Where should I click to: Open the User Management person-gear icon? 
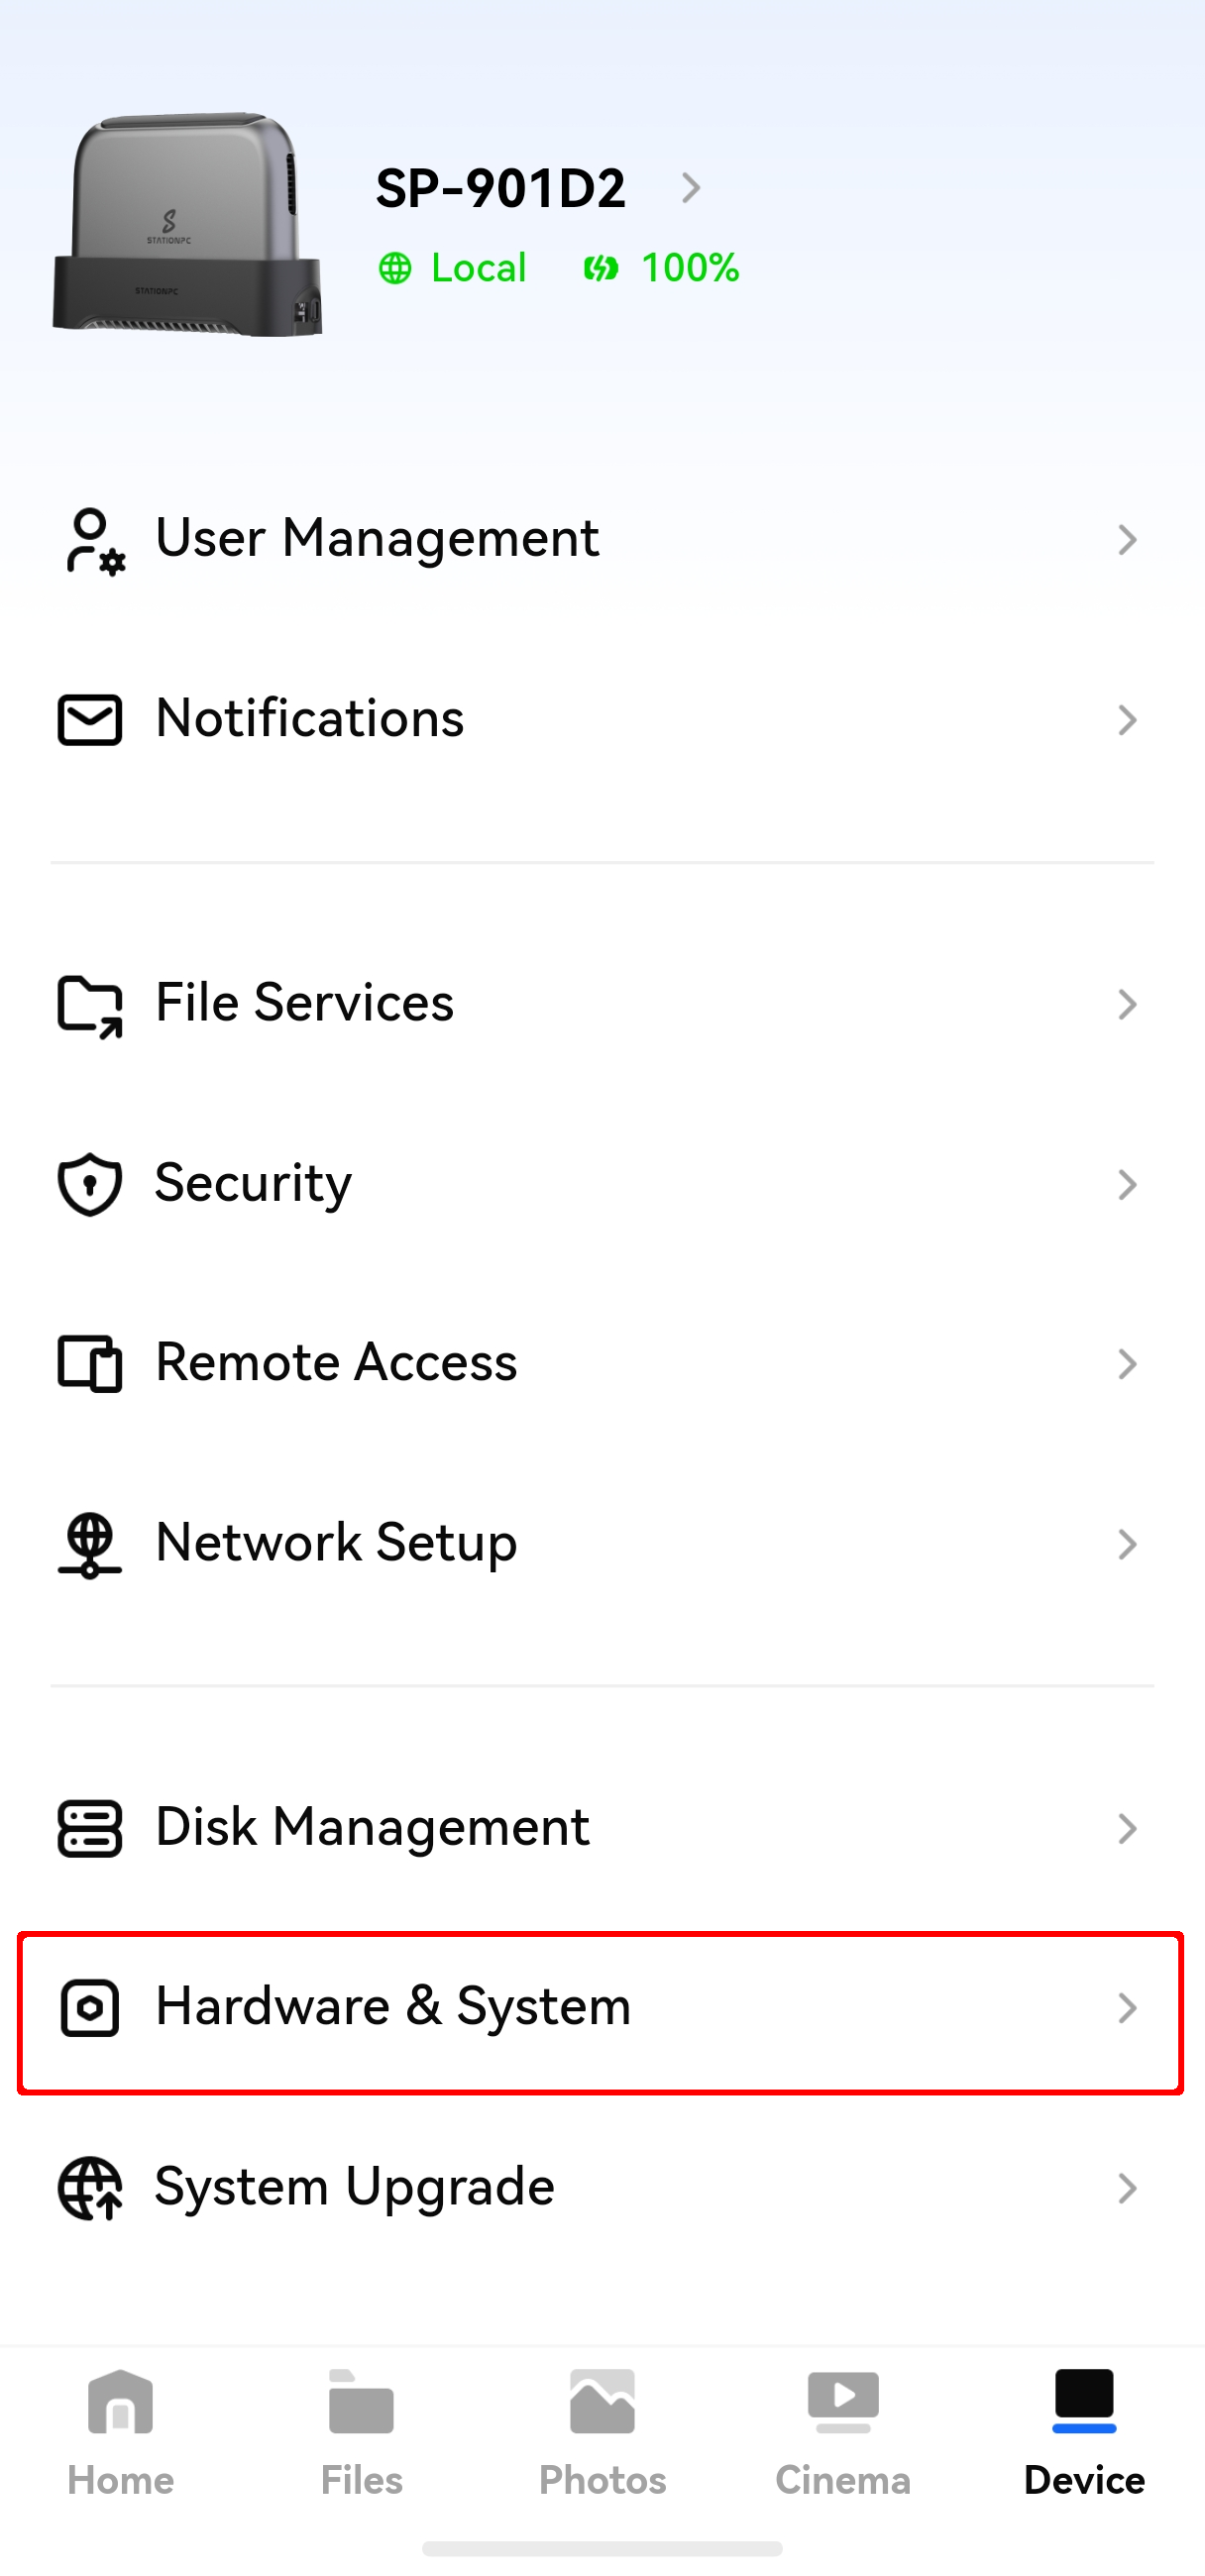[x=93, y=541]
